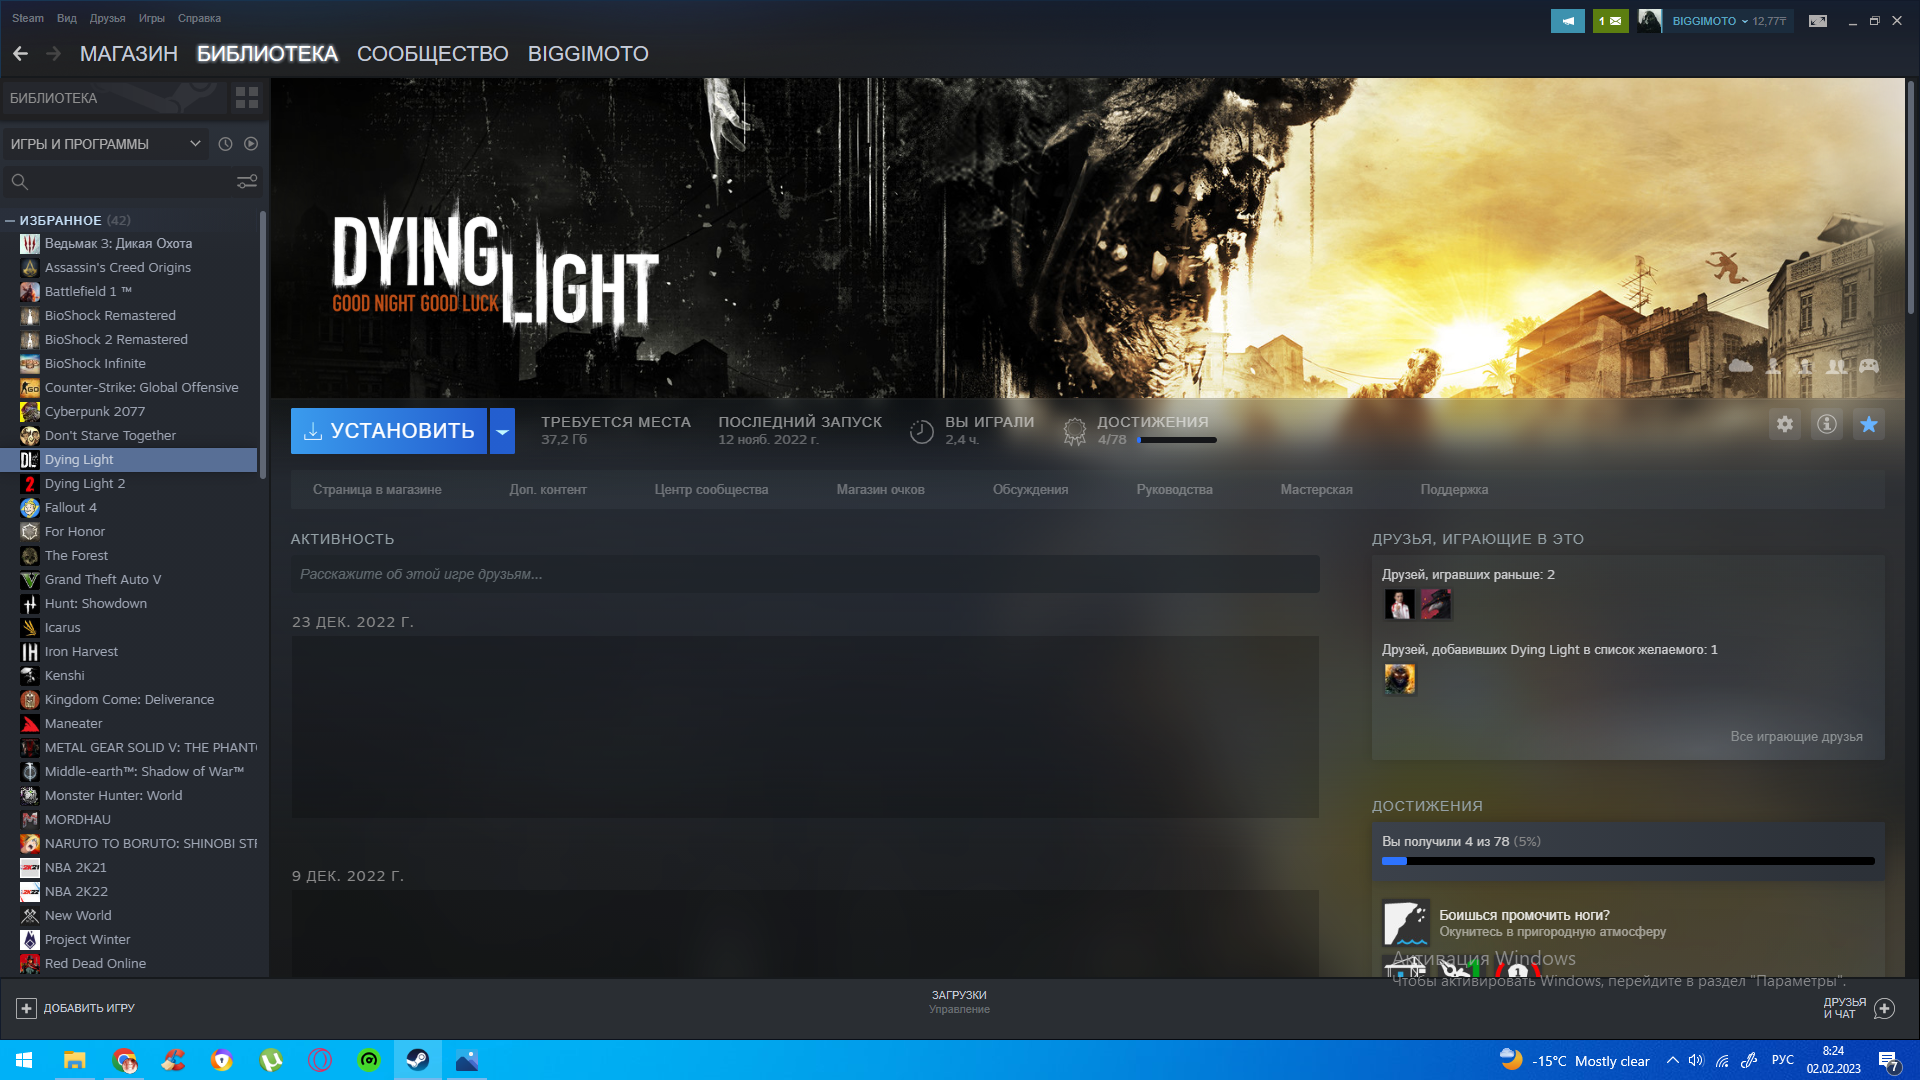
Task: Open advanced filter settings icon
Action: click(x=246, y=182)
